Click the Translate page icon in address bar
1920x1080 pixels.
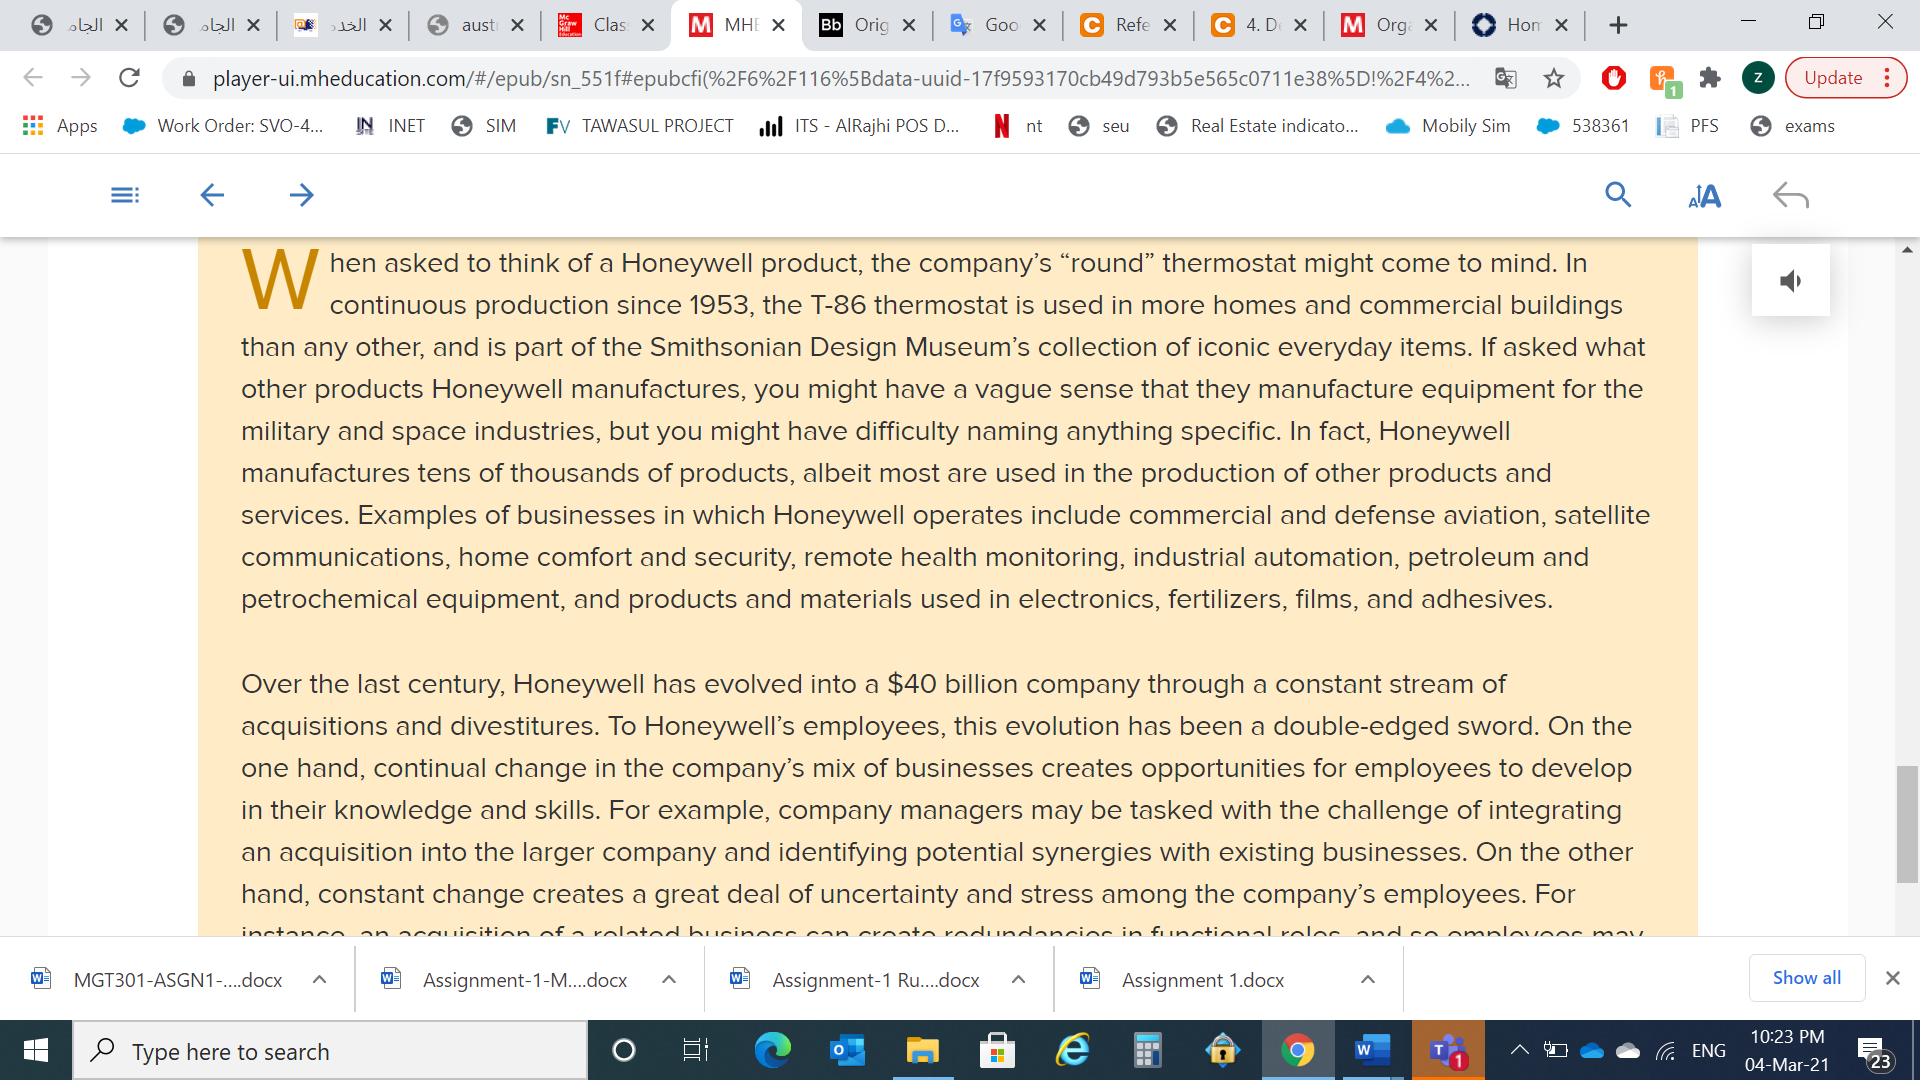1505,78
